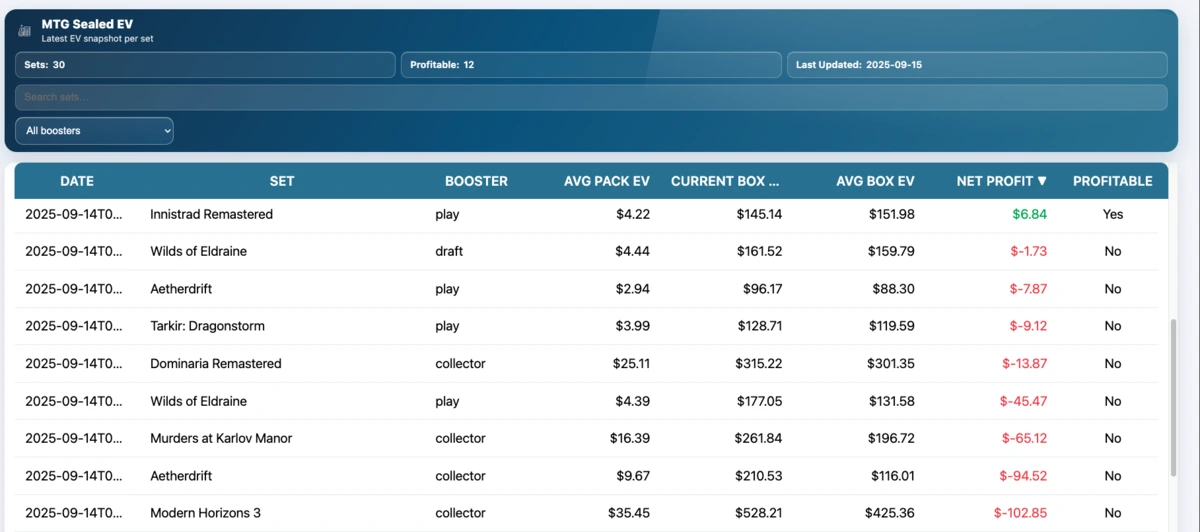The width and height of the screenshot is (1200, 532).
Task: Click the Dominaria Remastered set name
Action: tap(215, 364)
